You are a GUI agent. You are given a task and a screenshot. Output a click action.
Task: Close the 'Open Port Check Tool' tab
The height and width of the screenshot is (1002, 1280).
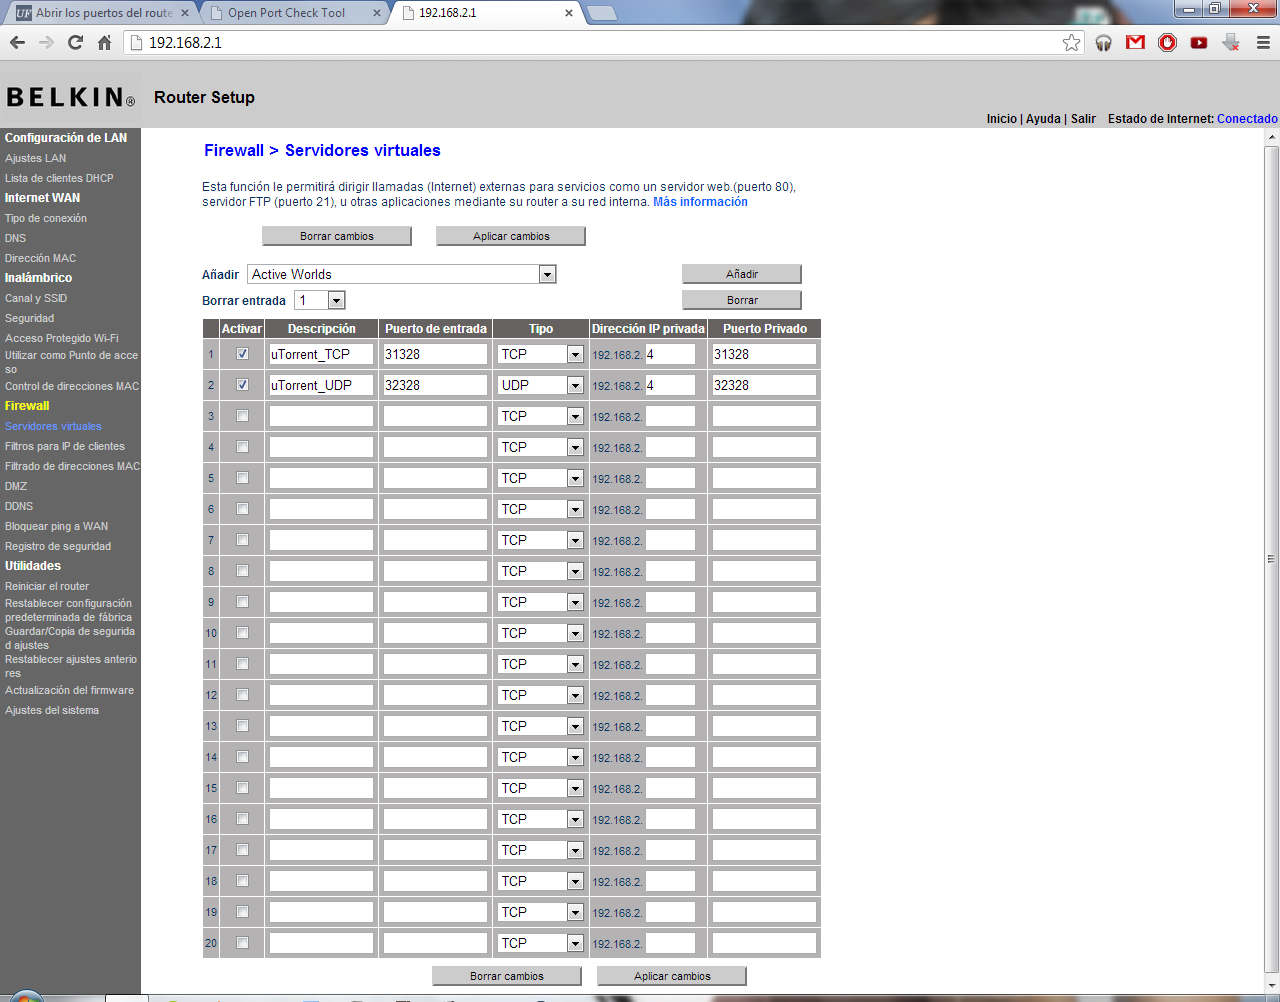point(377,13)
